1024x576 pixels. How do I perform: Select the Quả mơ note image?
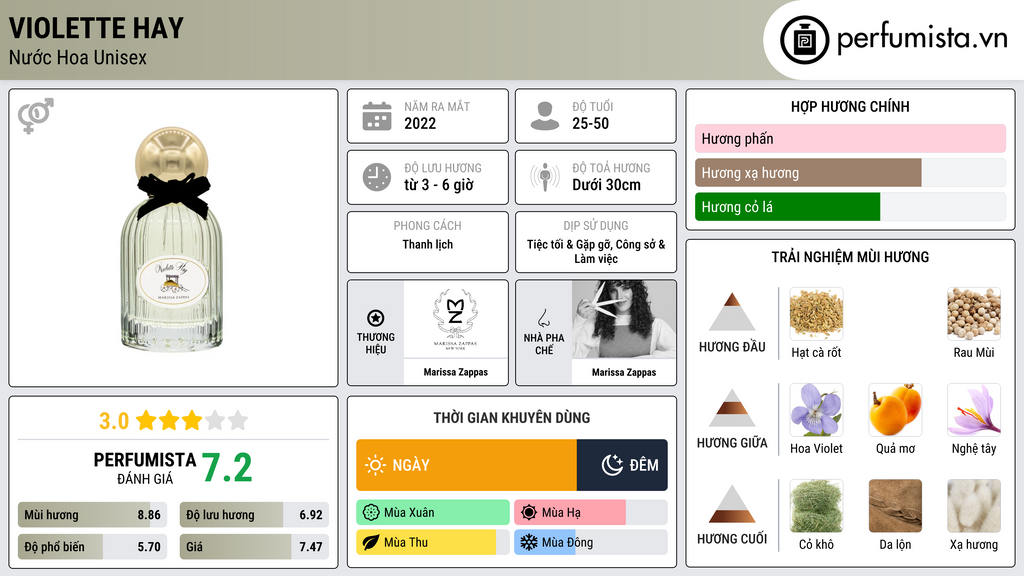895,409
